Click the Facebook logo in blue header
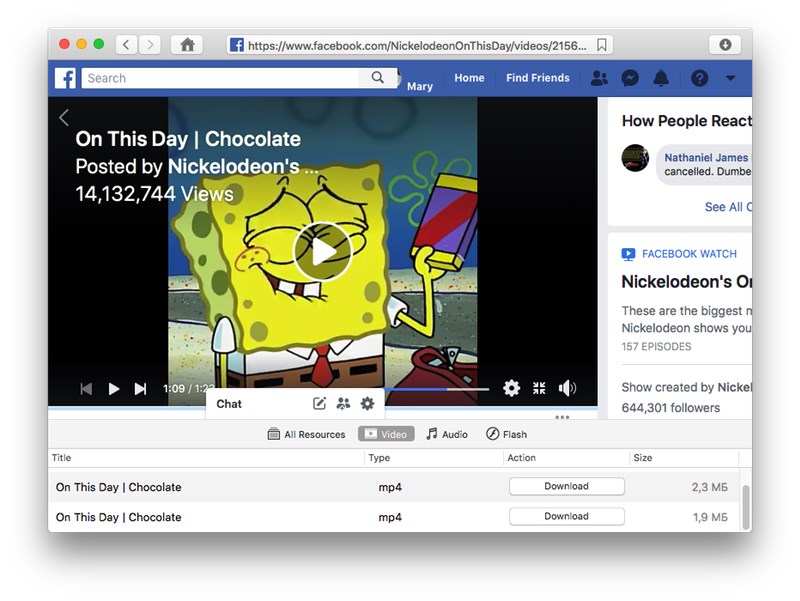This screenshot has height=601, width=800. 65,78
